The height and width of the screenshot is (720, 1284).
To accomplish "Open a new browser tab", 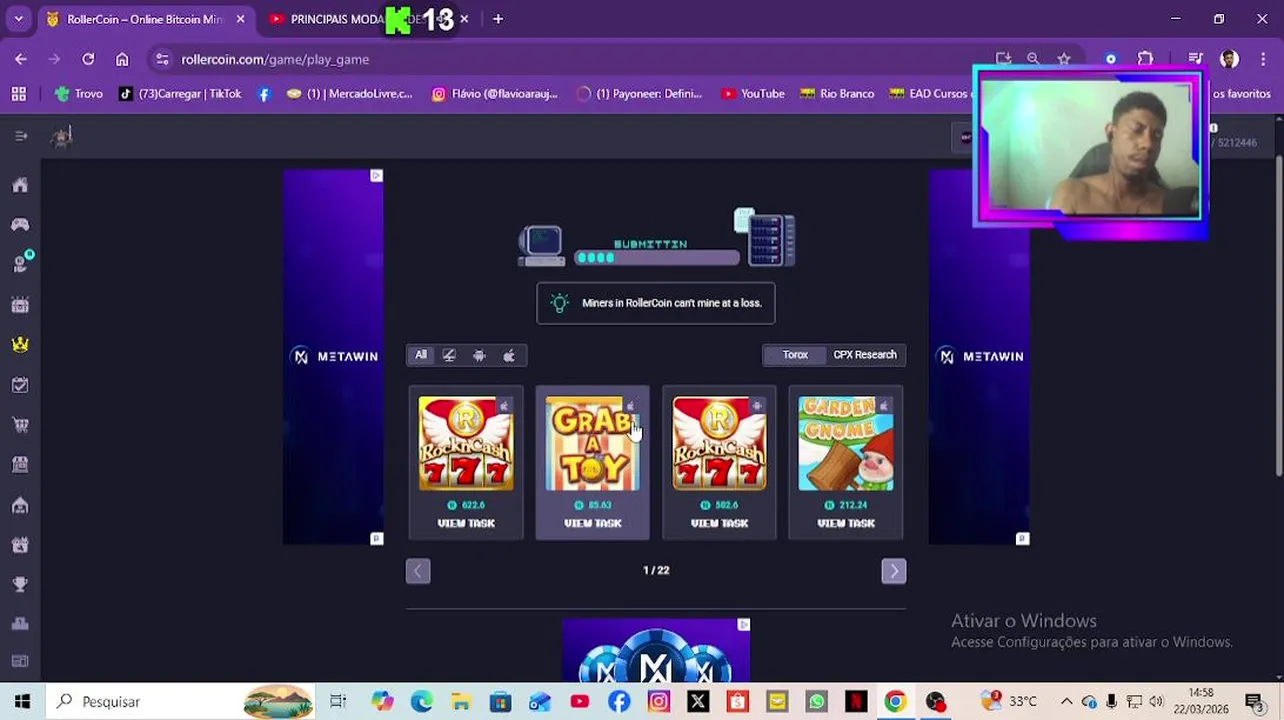I will point(498,19).
